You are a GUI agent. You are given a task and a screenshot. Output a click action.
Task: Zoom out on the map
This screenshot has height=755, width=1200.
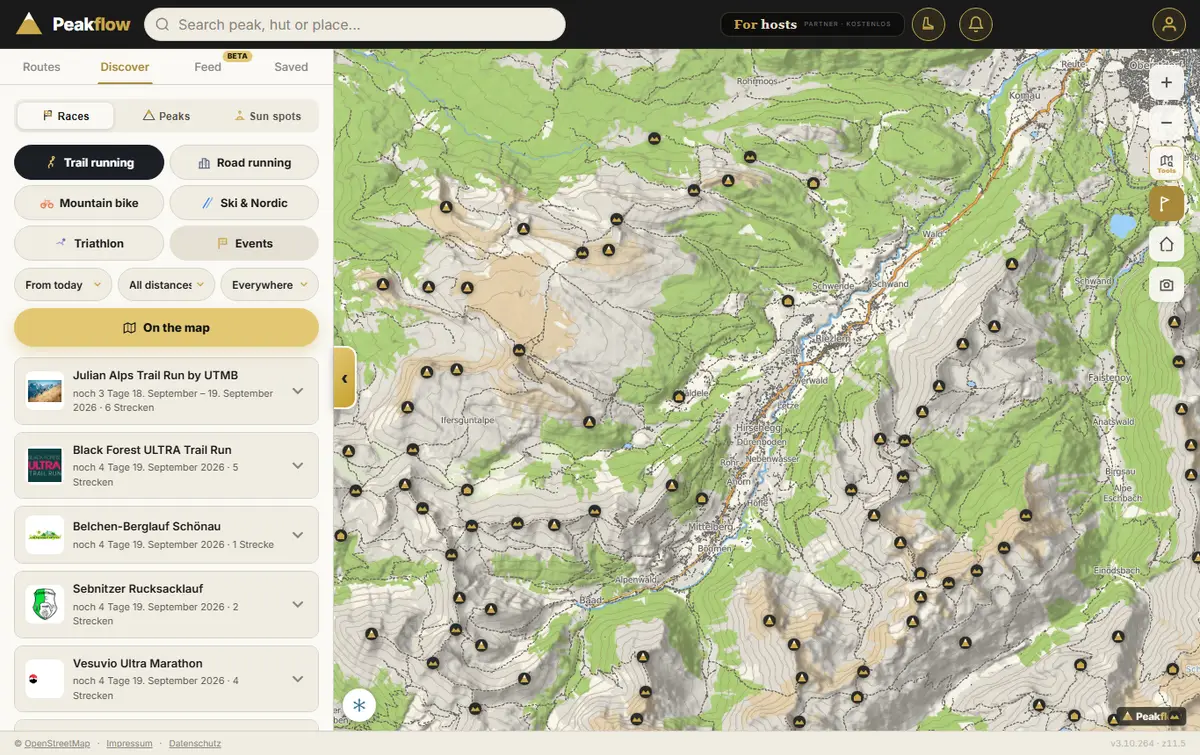point(1166,122)
